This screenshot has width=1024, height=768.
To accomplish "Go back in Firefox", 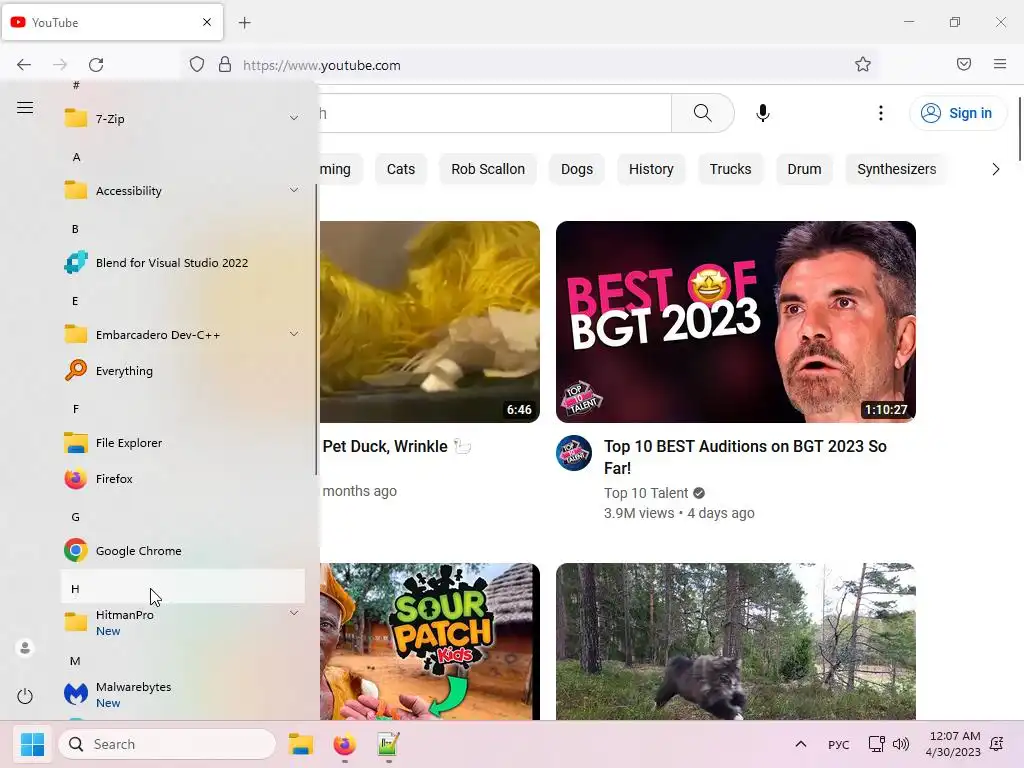I will 24,65.
